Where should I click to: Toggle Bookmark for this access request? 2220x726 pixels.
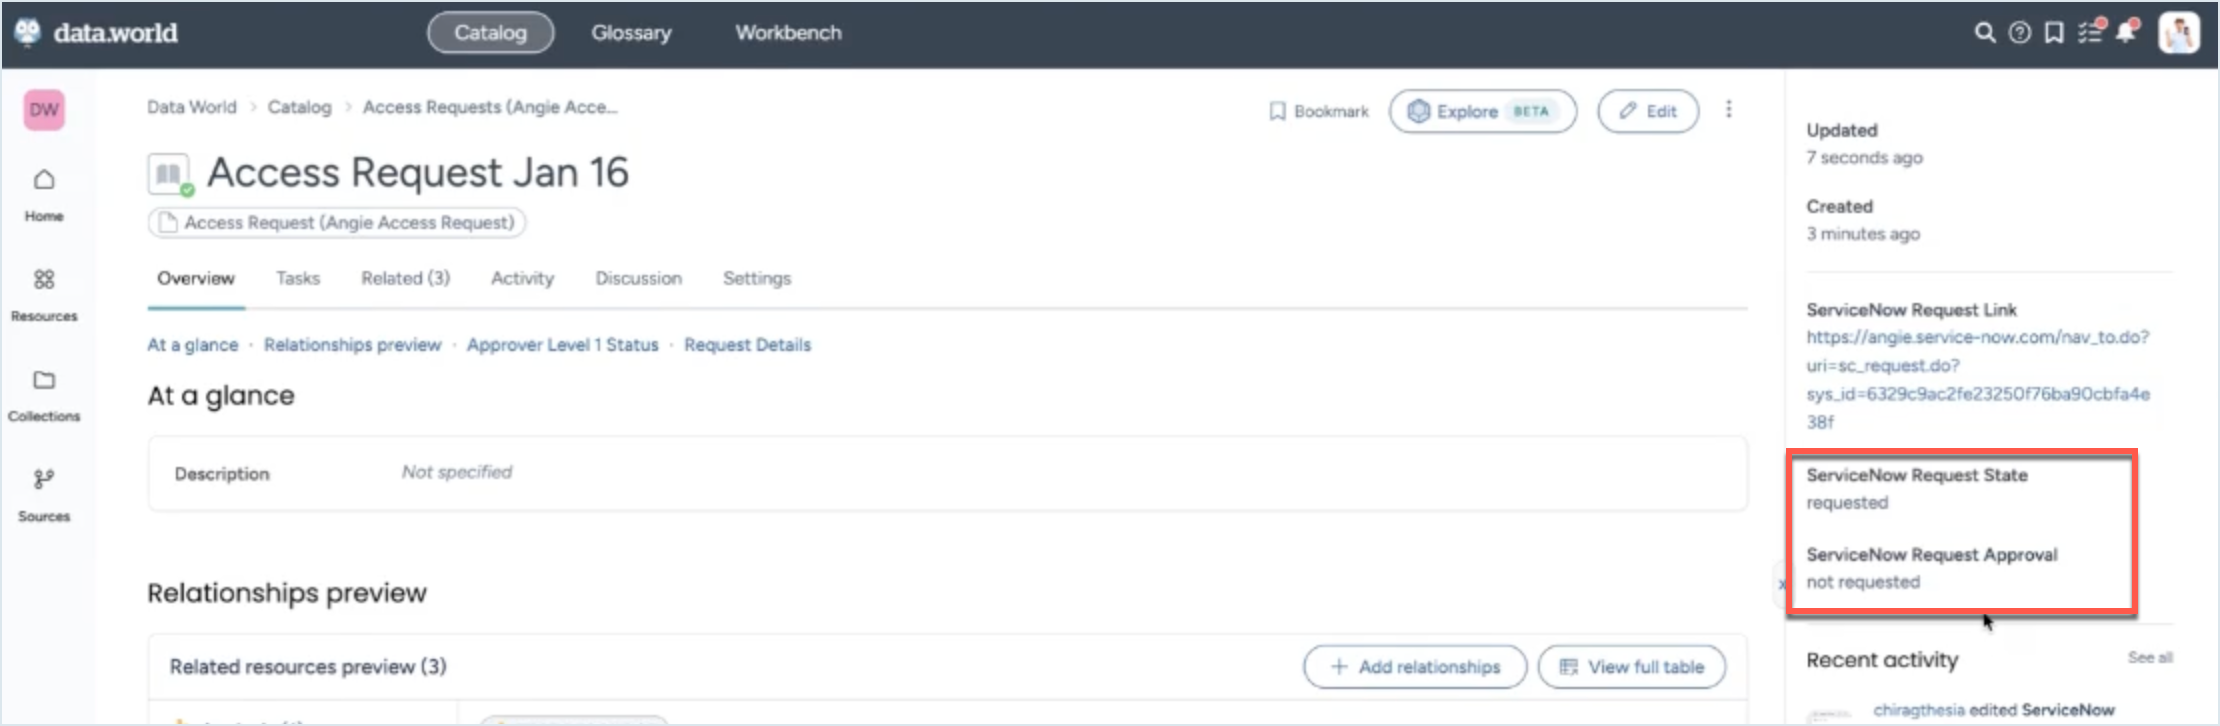point(1318,111)
